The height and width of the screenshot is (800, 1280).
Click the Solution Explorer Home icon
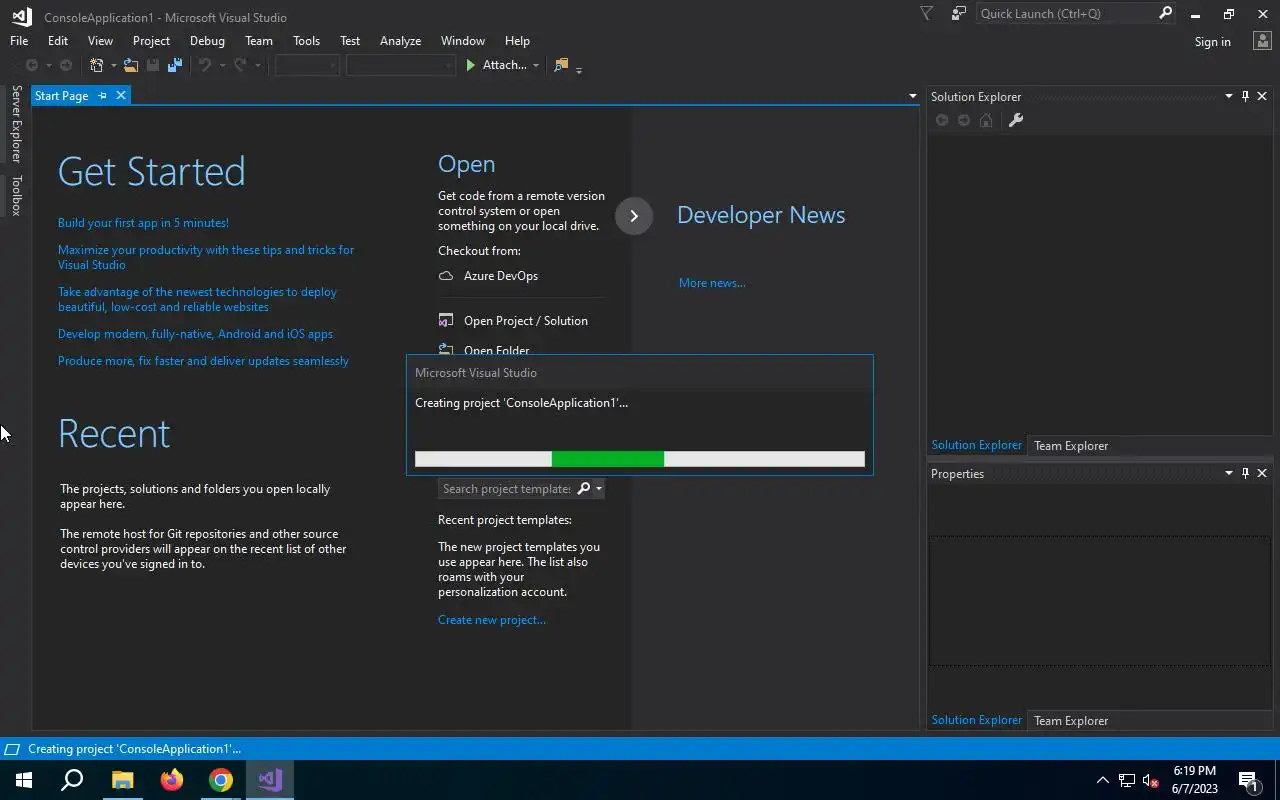(986, 120)
